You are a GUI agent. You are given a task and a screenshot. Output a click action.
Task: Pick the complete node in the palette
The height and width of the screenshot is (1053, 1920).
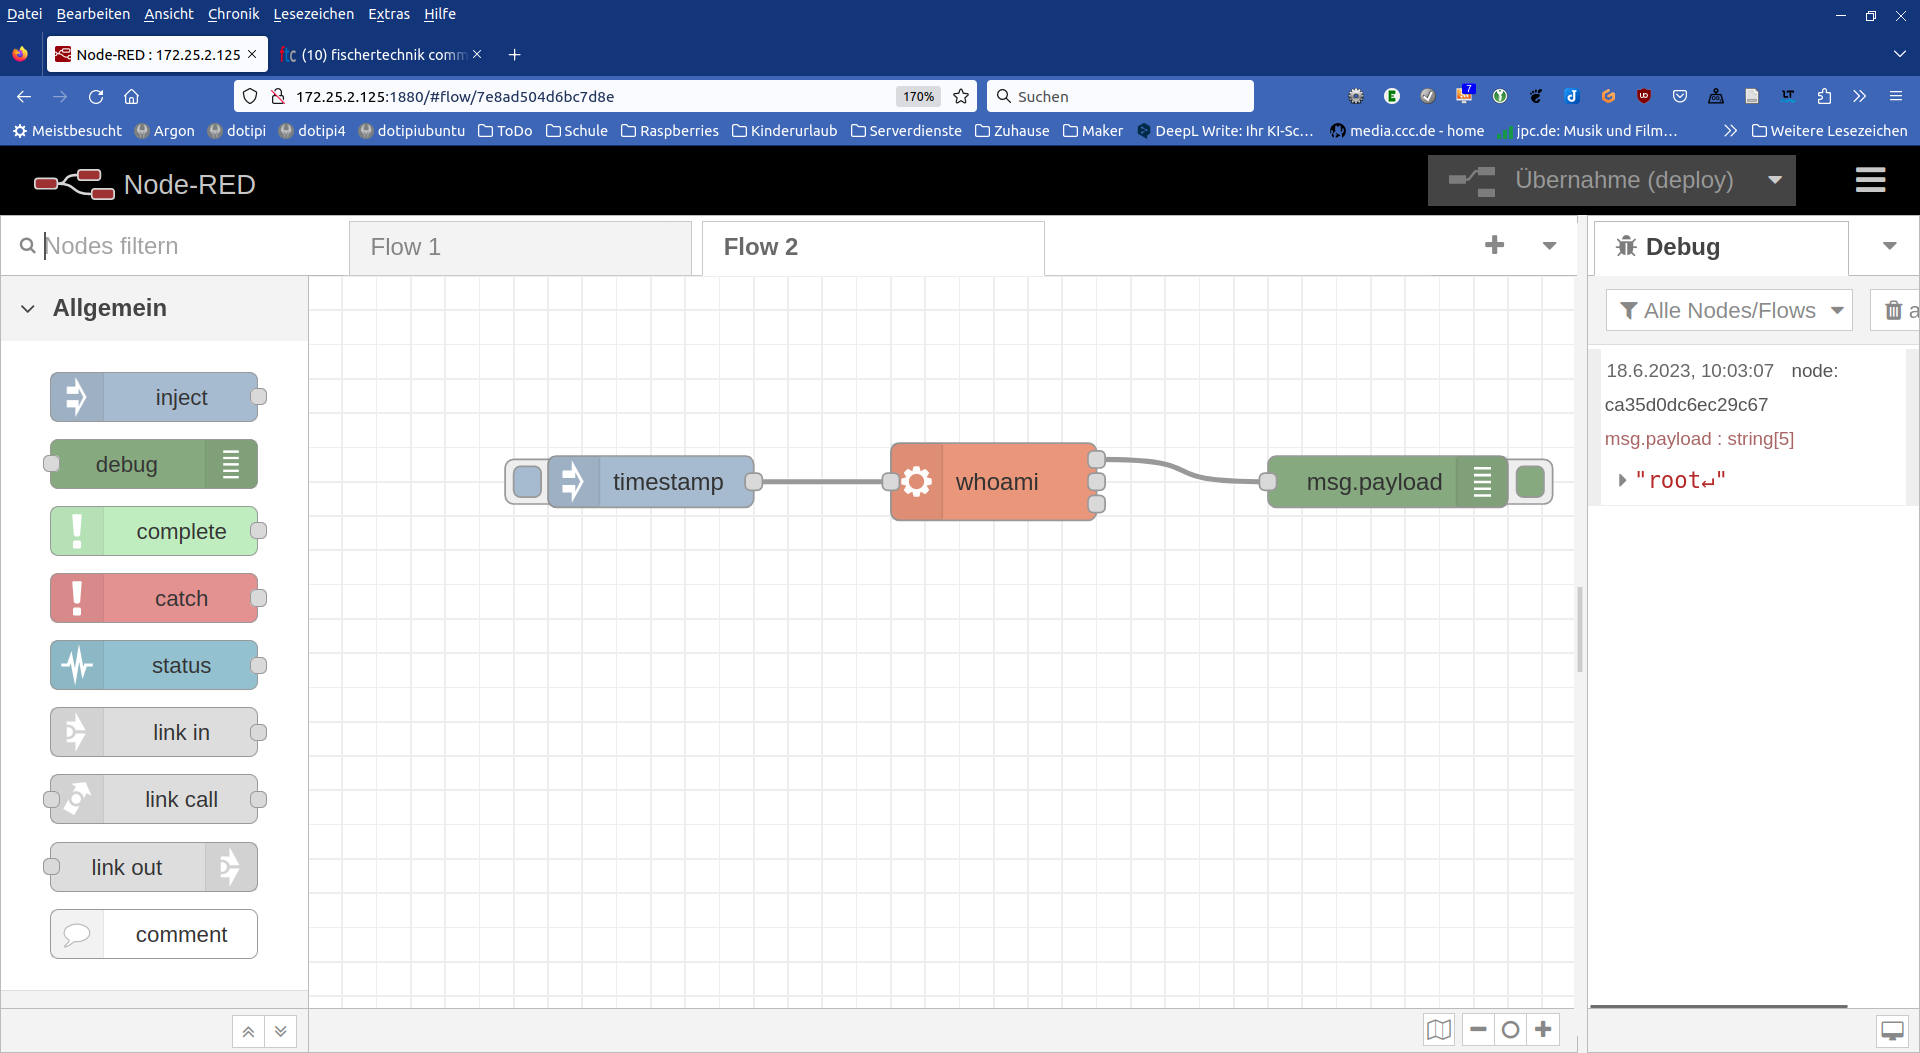(154, 531)
